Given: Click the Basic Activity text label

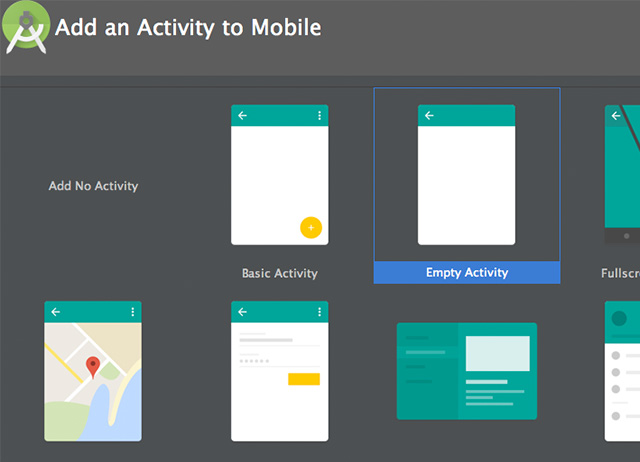Looking at the screenshot, I should click(280, 273).
